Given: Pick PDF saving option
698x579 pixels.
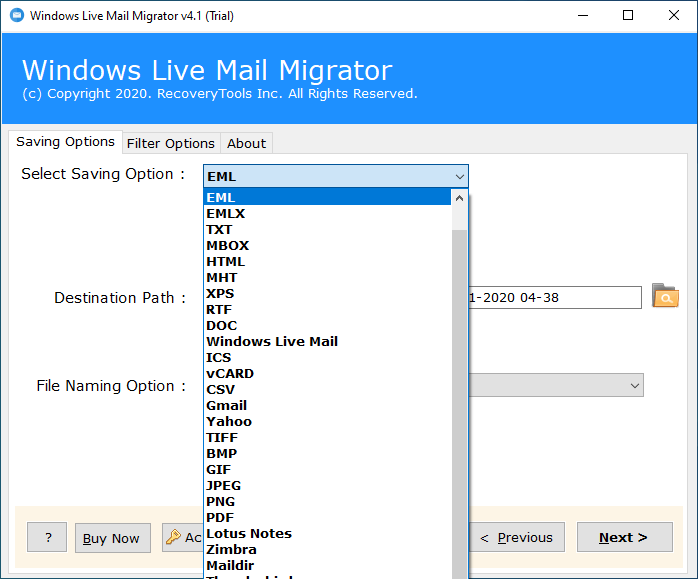Looking at the screenshot, I should (327, 518).
